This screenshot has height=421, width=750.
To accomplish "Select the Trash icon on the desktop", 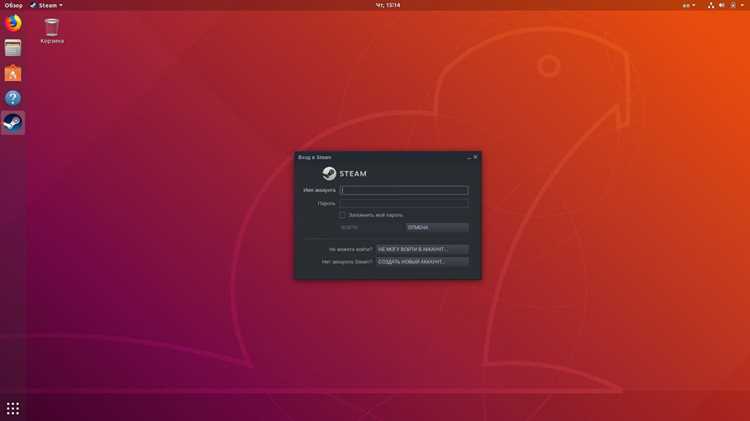I will pyautogui.click(x=52, y=31).
